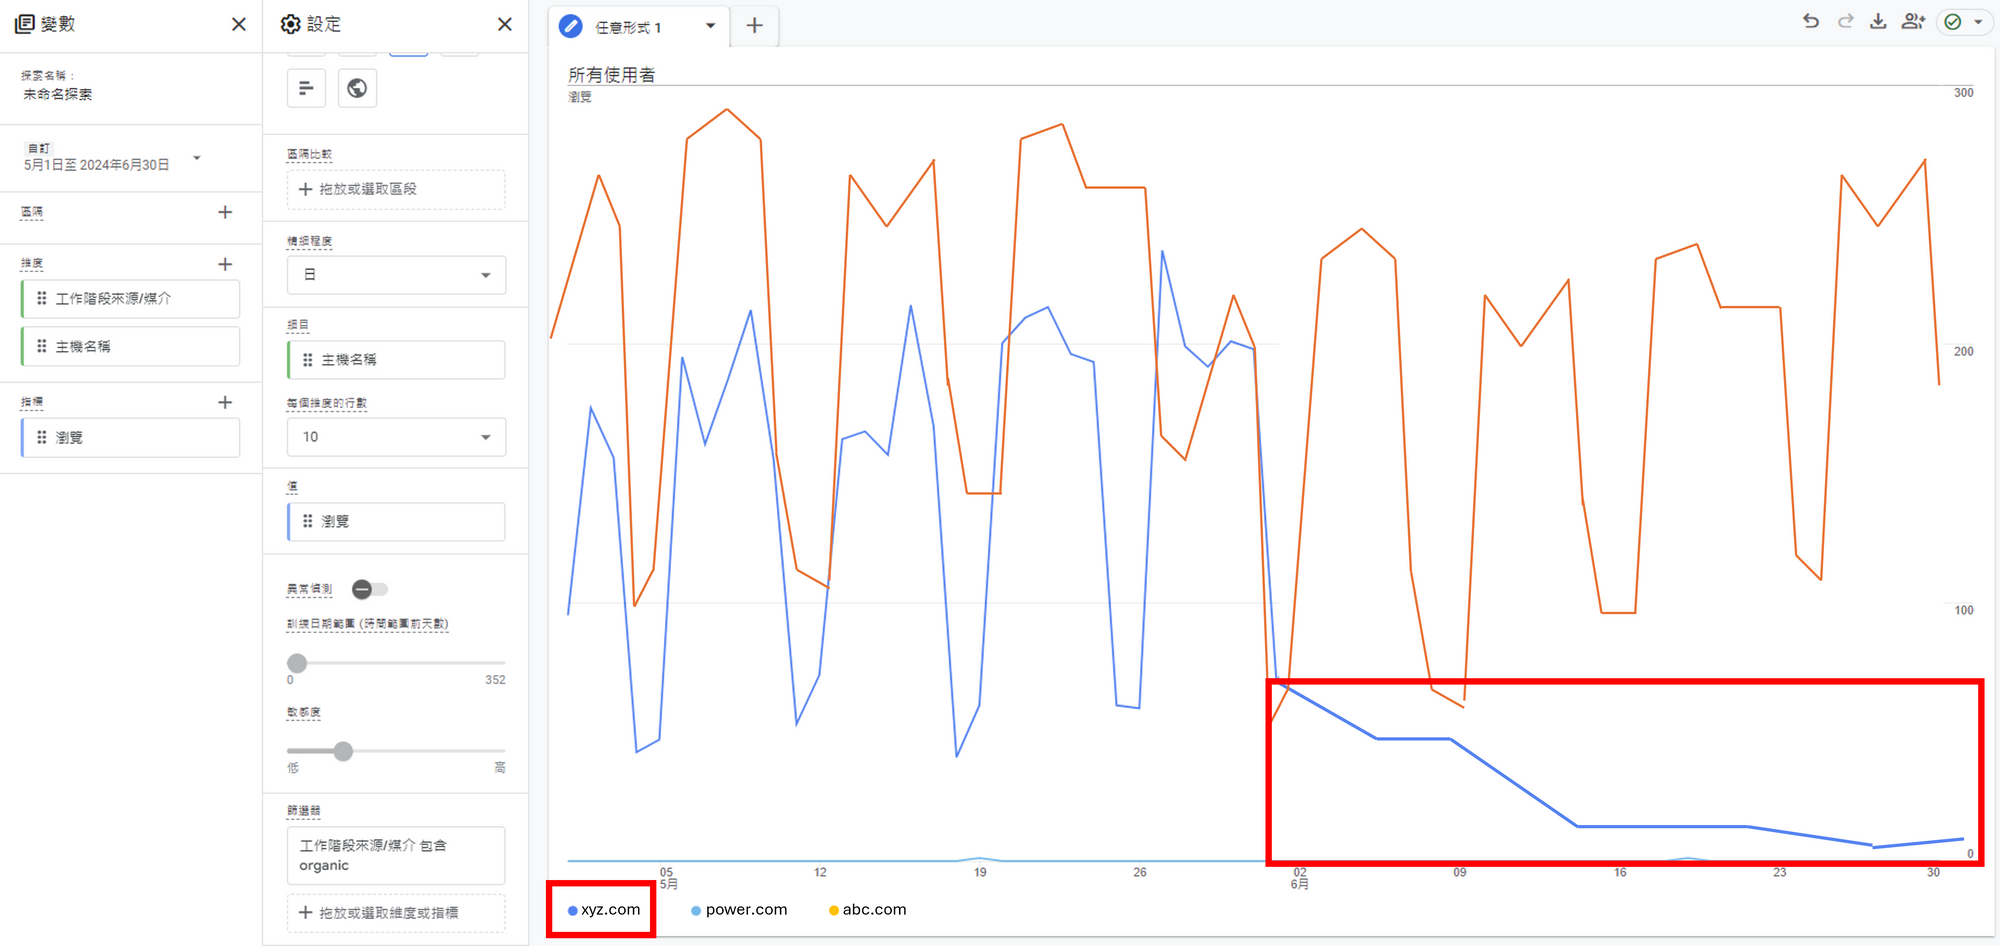The image size is (2000, 946).
Task: Click the 300 y-axis label
Action: pyautogui.click(x=1964, y=93)
